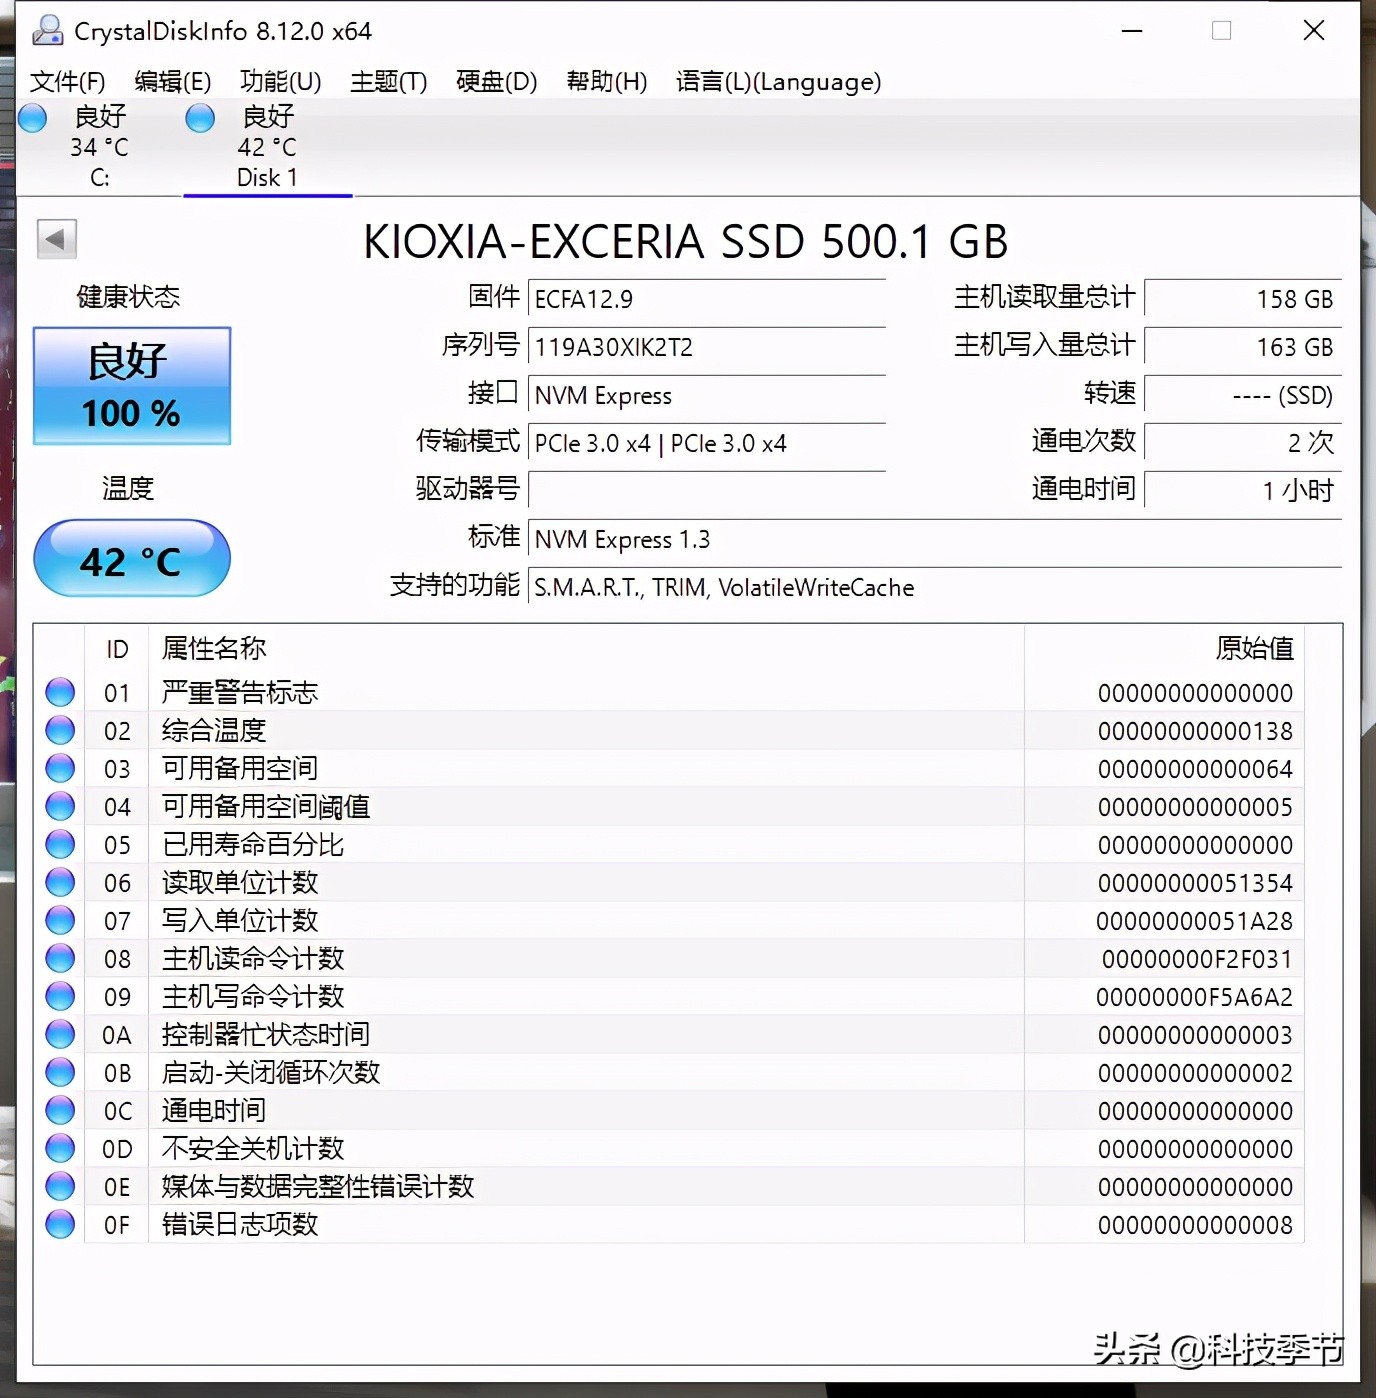Screen dimensions: 1376x1398
Task: Click the blue status light beside 严重警告标志
Action: click(59, 691)
